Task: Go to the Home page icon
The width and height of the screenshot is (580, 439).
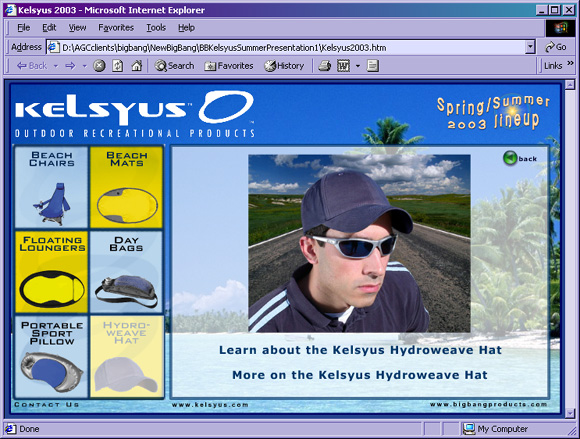Action: (x=136, y=66)
